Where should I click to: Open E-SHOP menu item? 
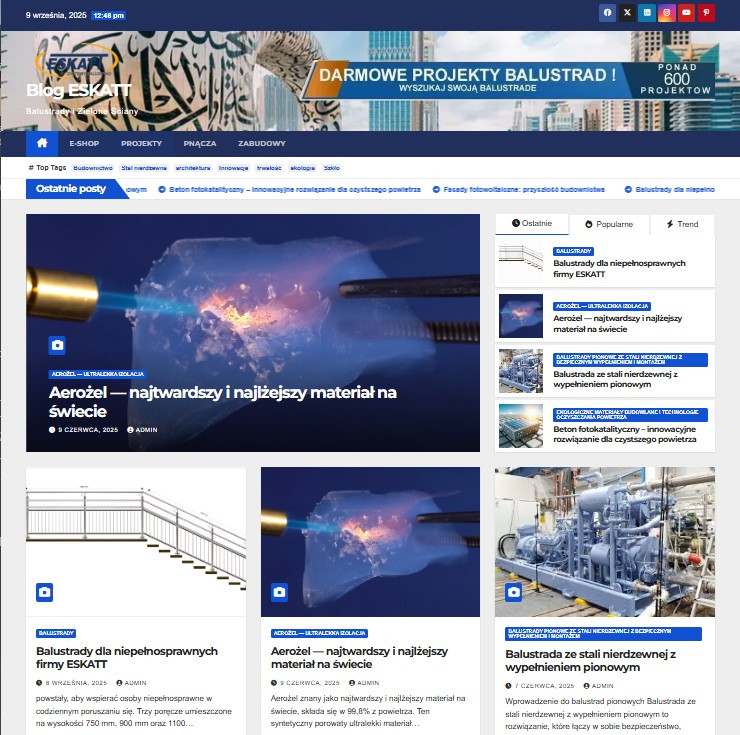coord(84,144)
